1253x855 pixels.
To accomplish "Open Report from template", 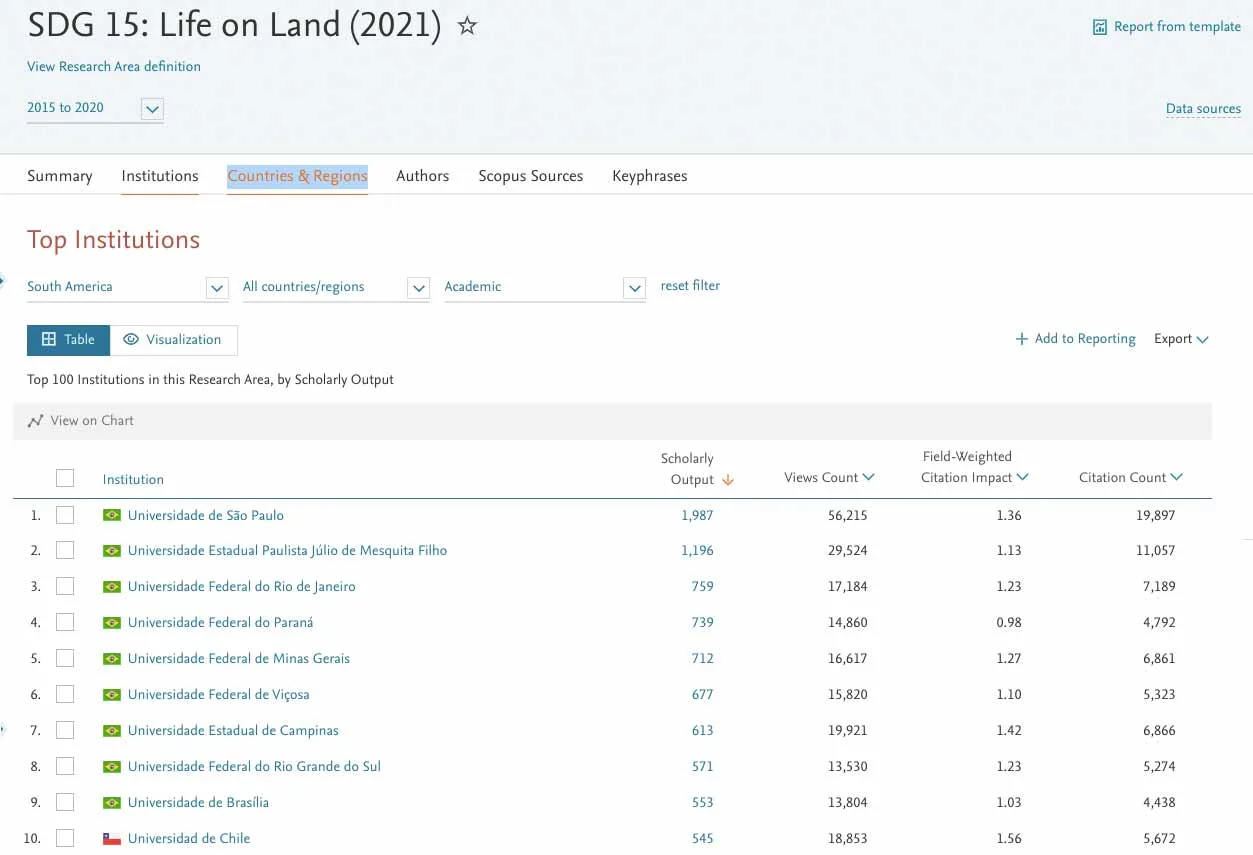I will pos(1167,27).
